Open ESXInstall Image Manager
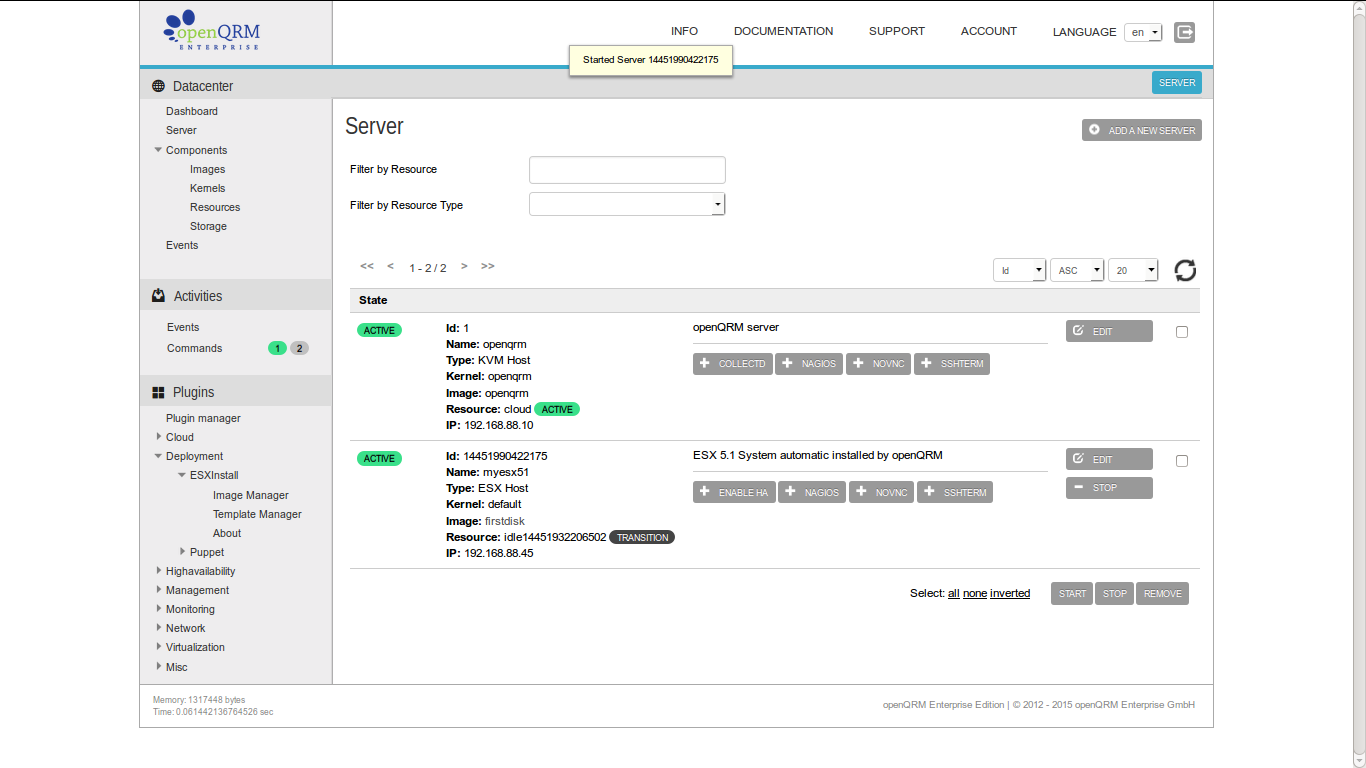 pyautogui.click(x=251, y=495)
